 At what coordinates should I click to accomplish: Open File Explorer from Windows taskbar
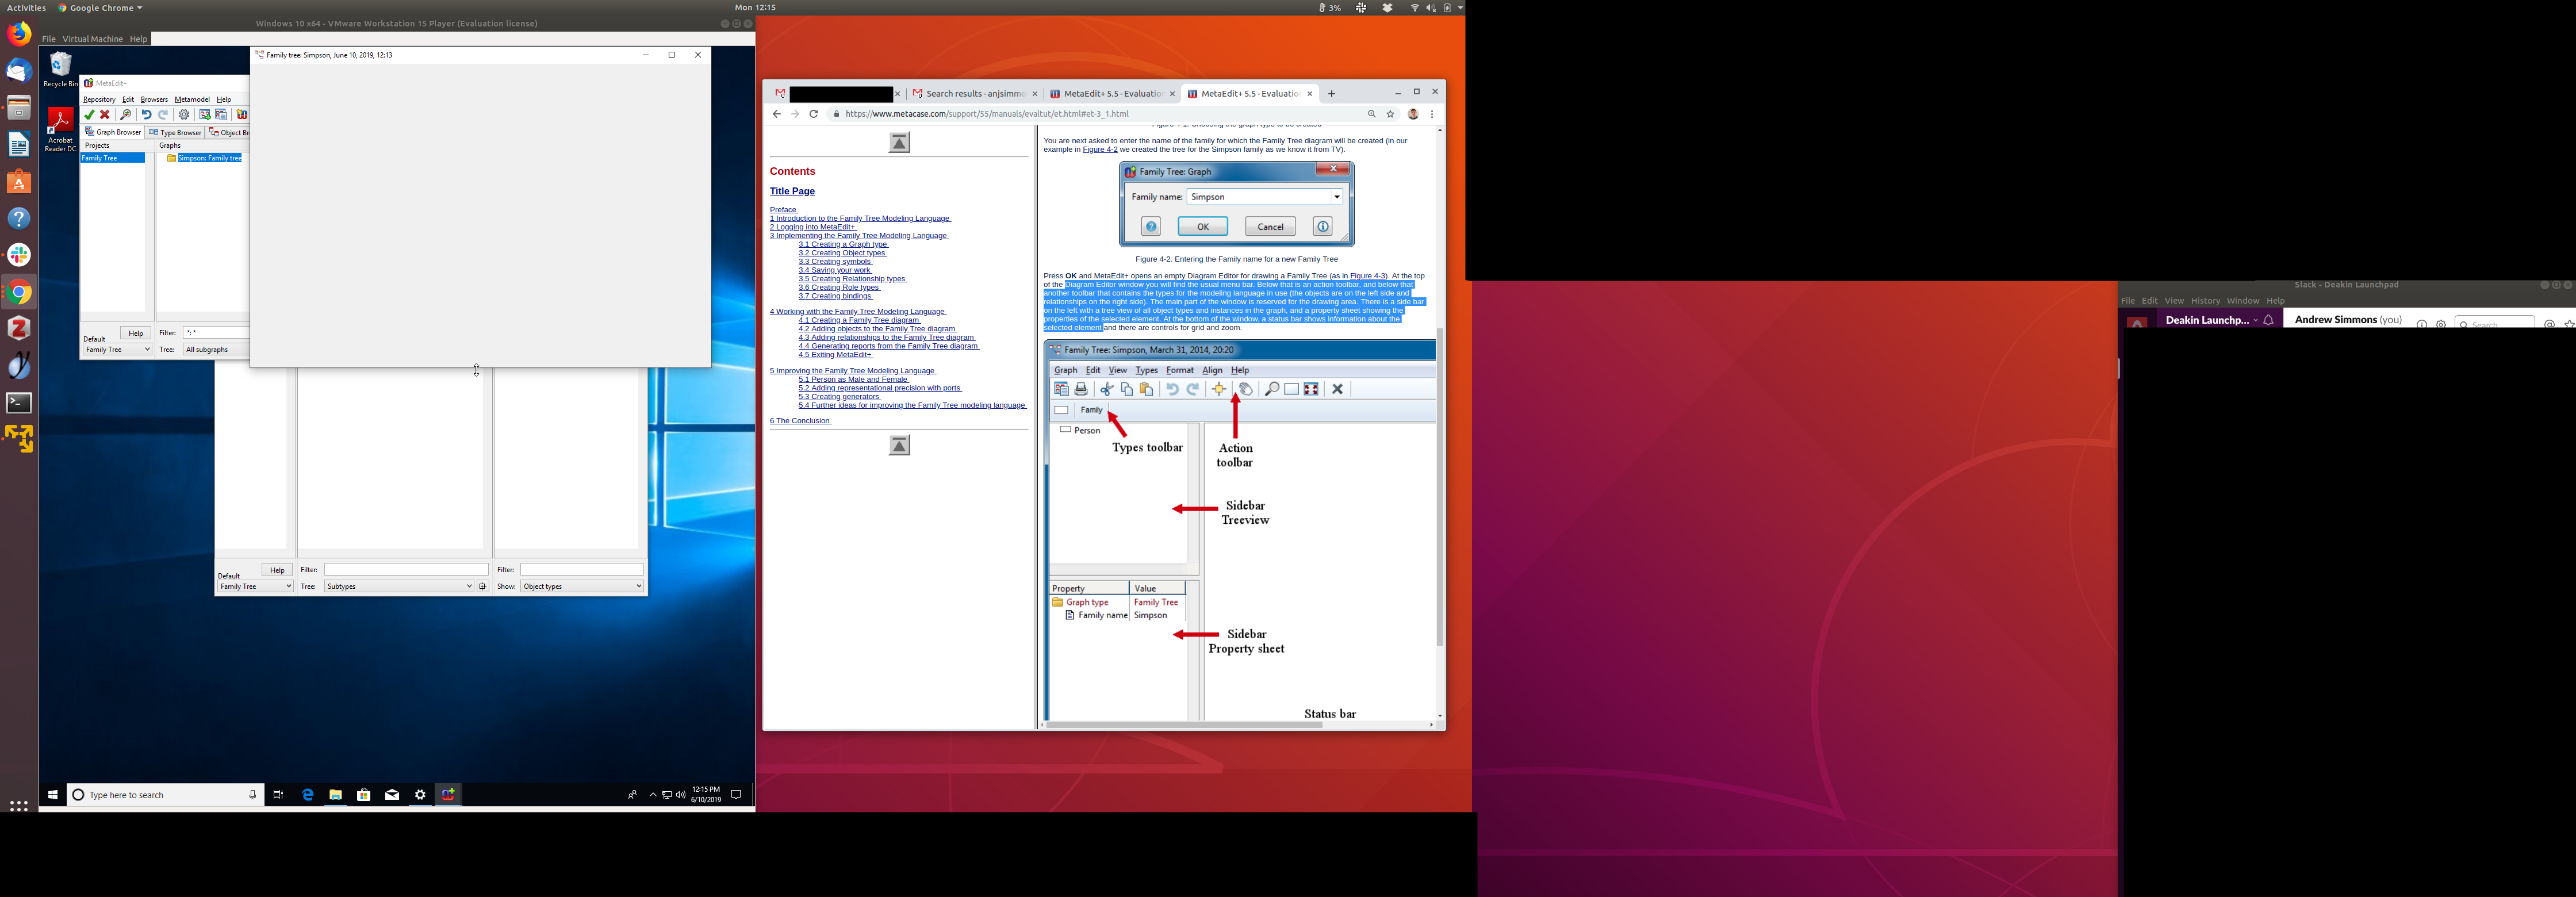336,795
